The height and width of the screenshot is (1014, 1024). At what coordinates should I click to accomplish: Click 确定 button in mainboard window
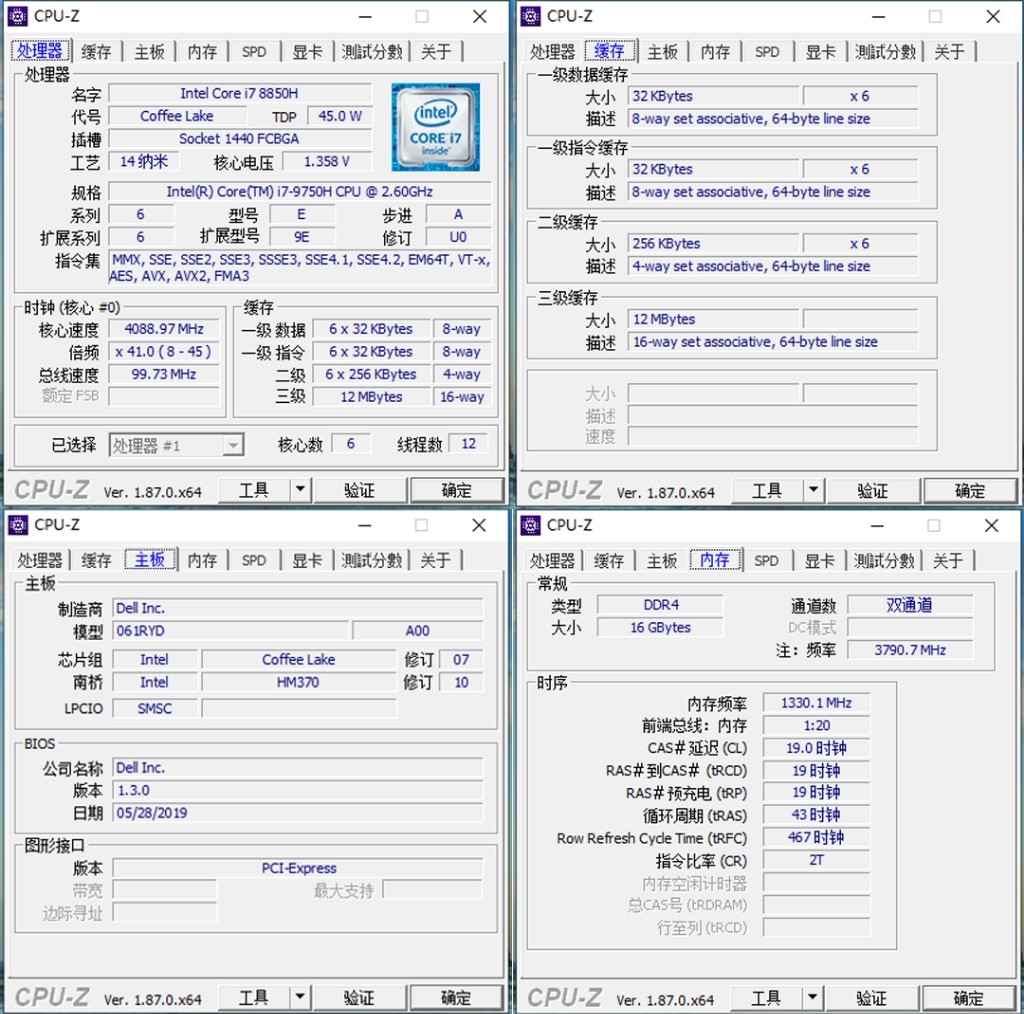click(x=456, y=998)
